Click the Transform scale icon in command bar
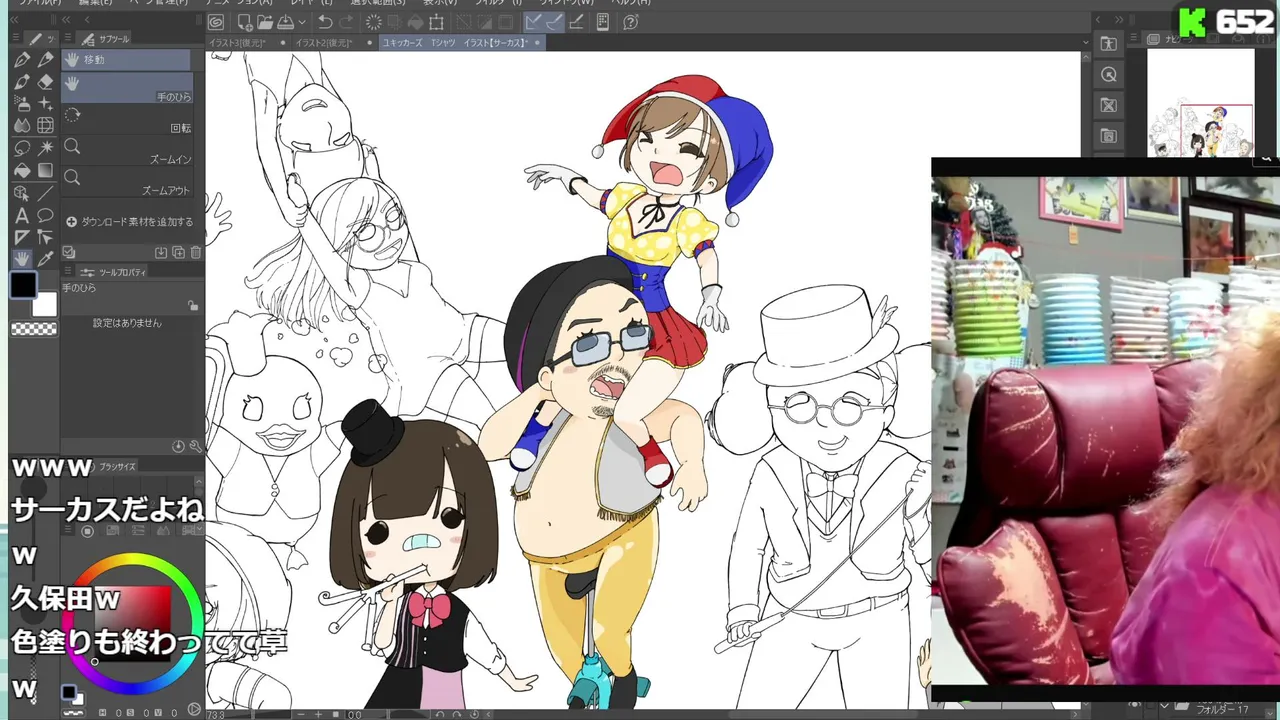1280x720 pixels. [x=436, y=21]
